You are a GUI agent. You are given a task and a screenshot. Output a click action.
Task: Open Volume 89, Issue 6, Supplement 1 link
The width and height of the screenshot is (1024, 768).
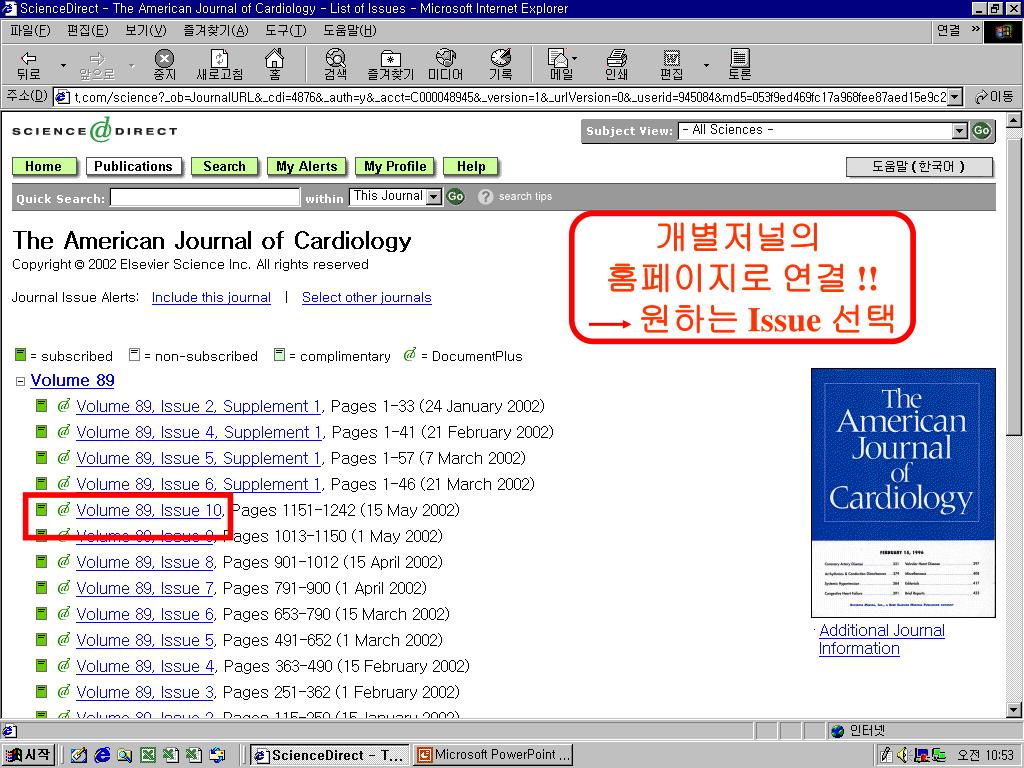[199, 484]
